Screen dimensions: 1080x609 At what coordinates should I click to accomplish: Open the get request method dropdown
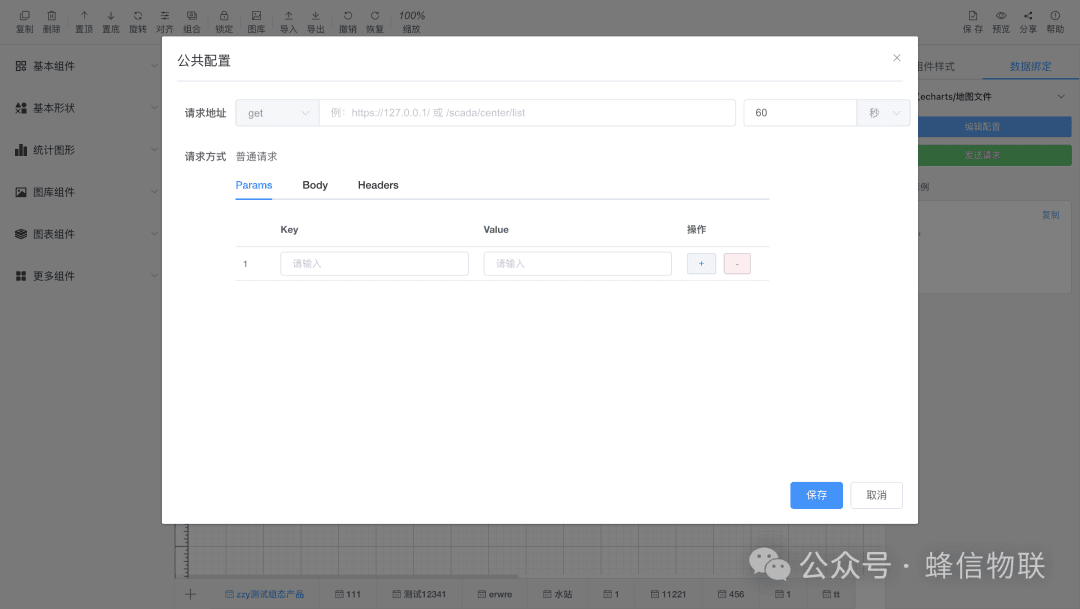(278, 113)
